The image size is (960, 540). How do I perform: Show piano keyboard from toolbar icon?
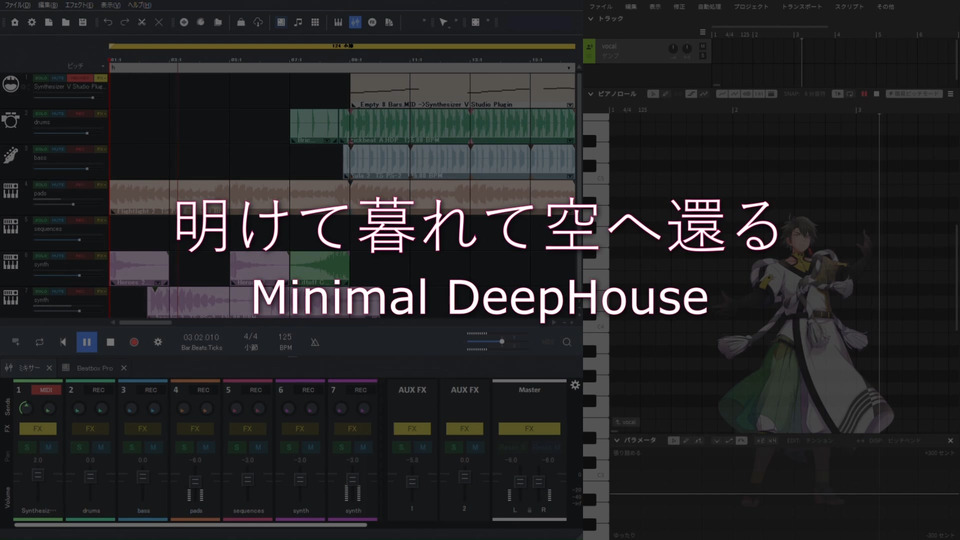click(x=338, y=22)
